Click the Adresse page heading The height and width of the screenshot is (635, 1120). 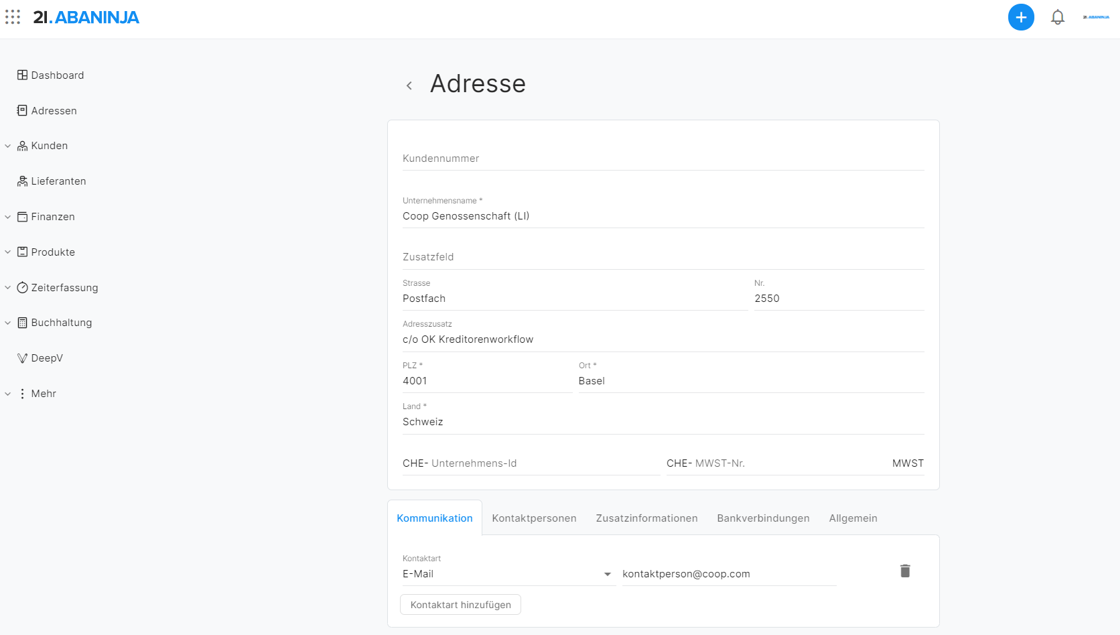478,84
